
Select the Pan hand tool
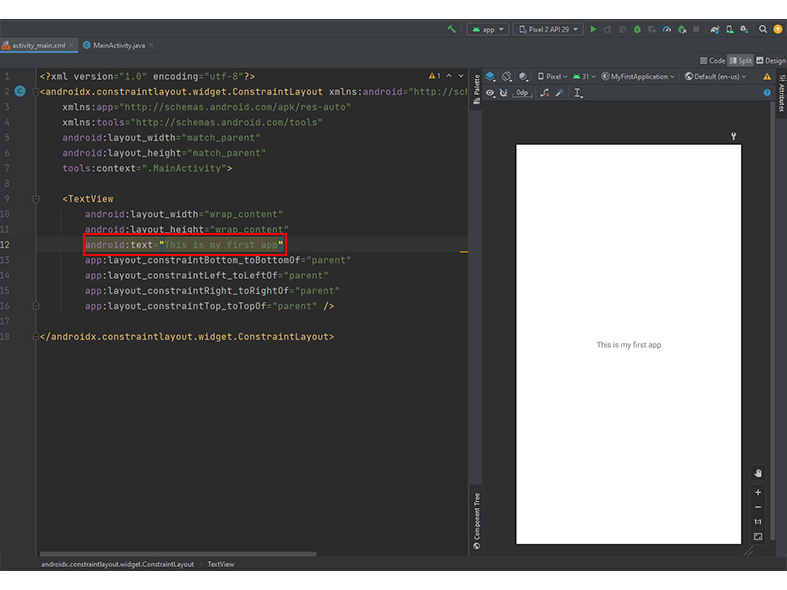point(758,473)
